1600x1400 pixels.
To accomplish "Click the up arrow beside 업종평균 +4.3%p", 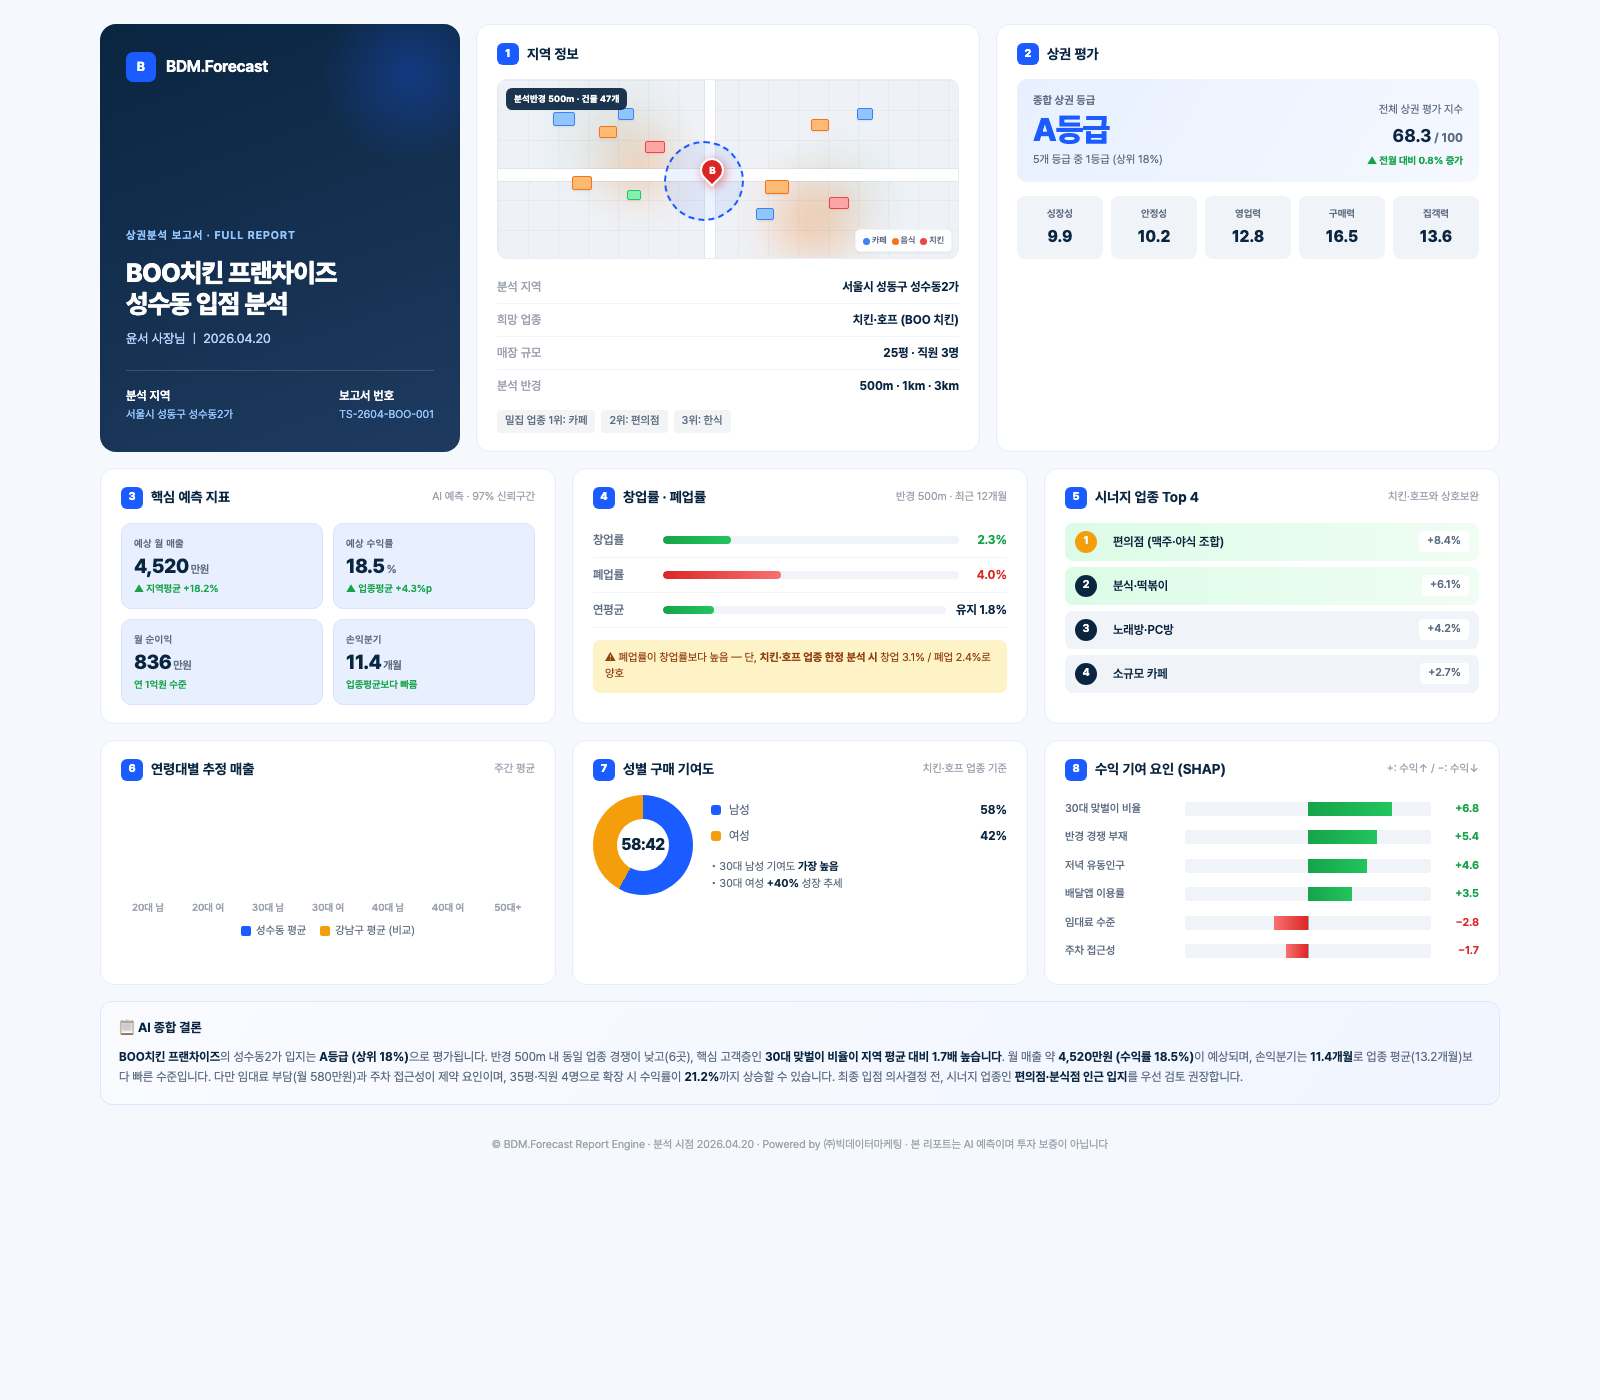I will tap(351, 589).
